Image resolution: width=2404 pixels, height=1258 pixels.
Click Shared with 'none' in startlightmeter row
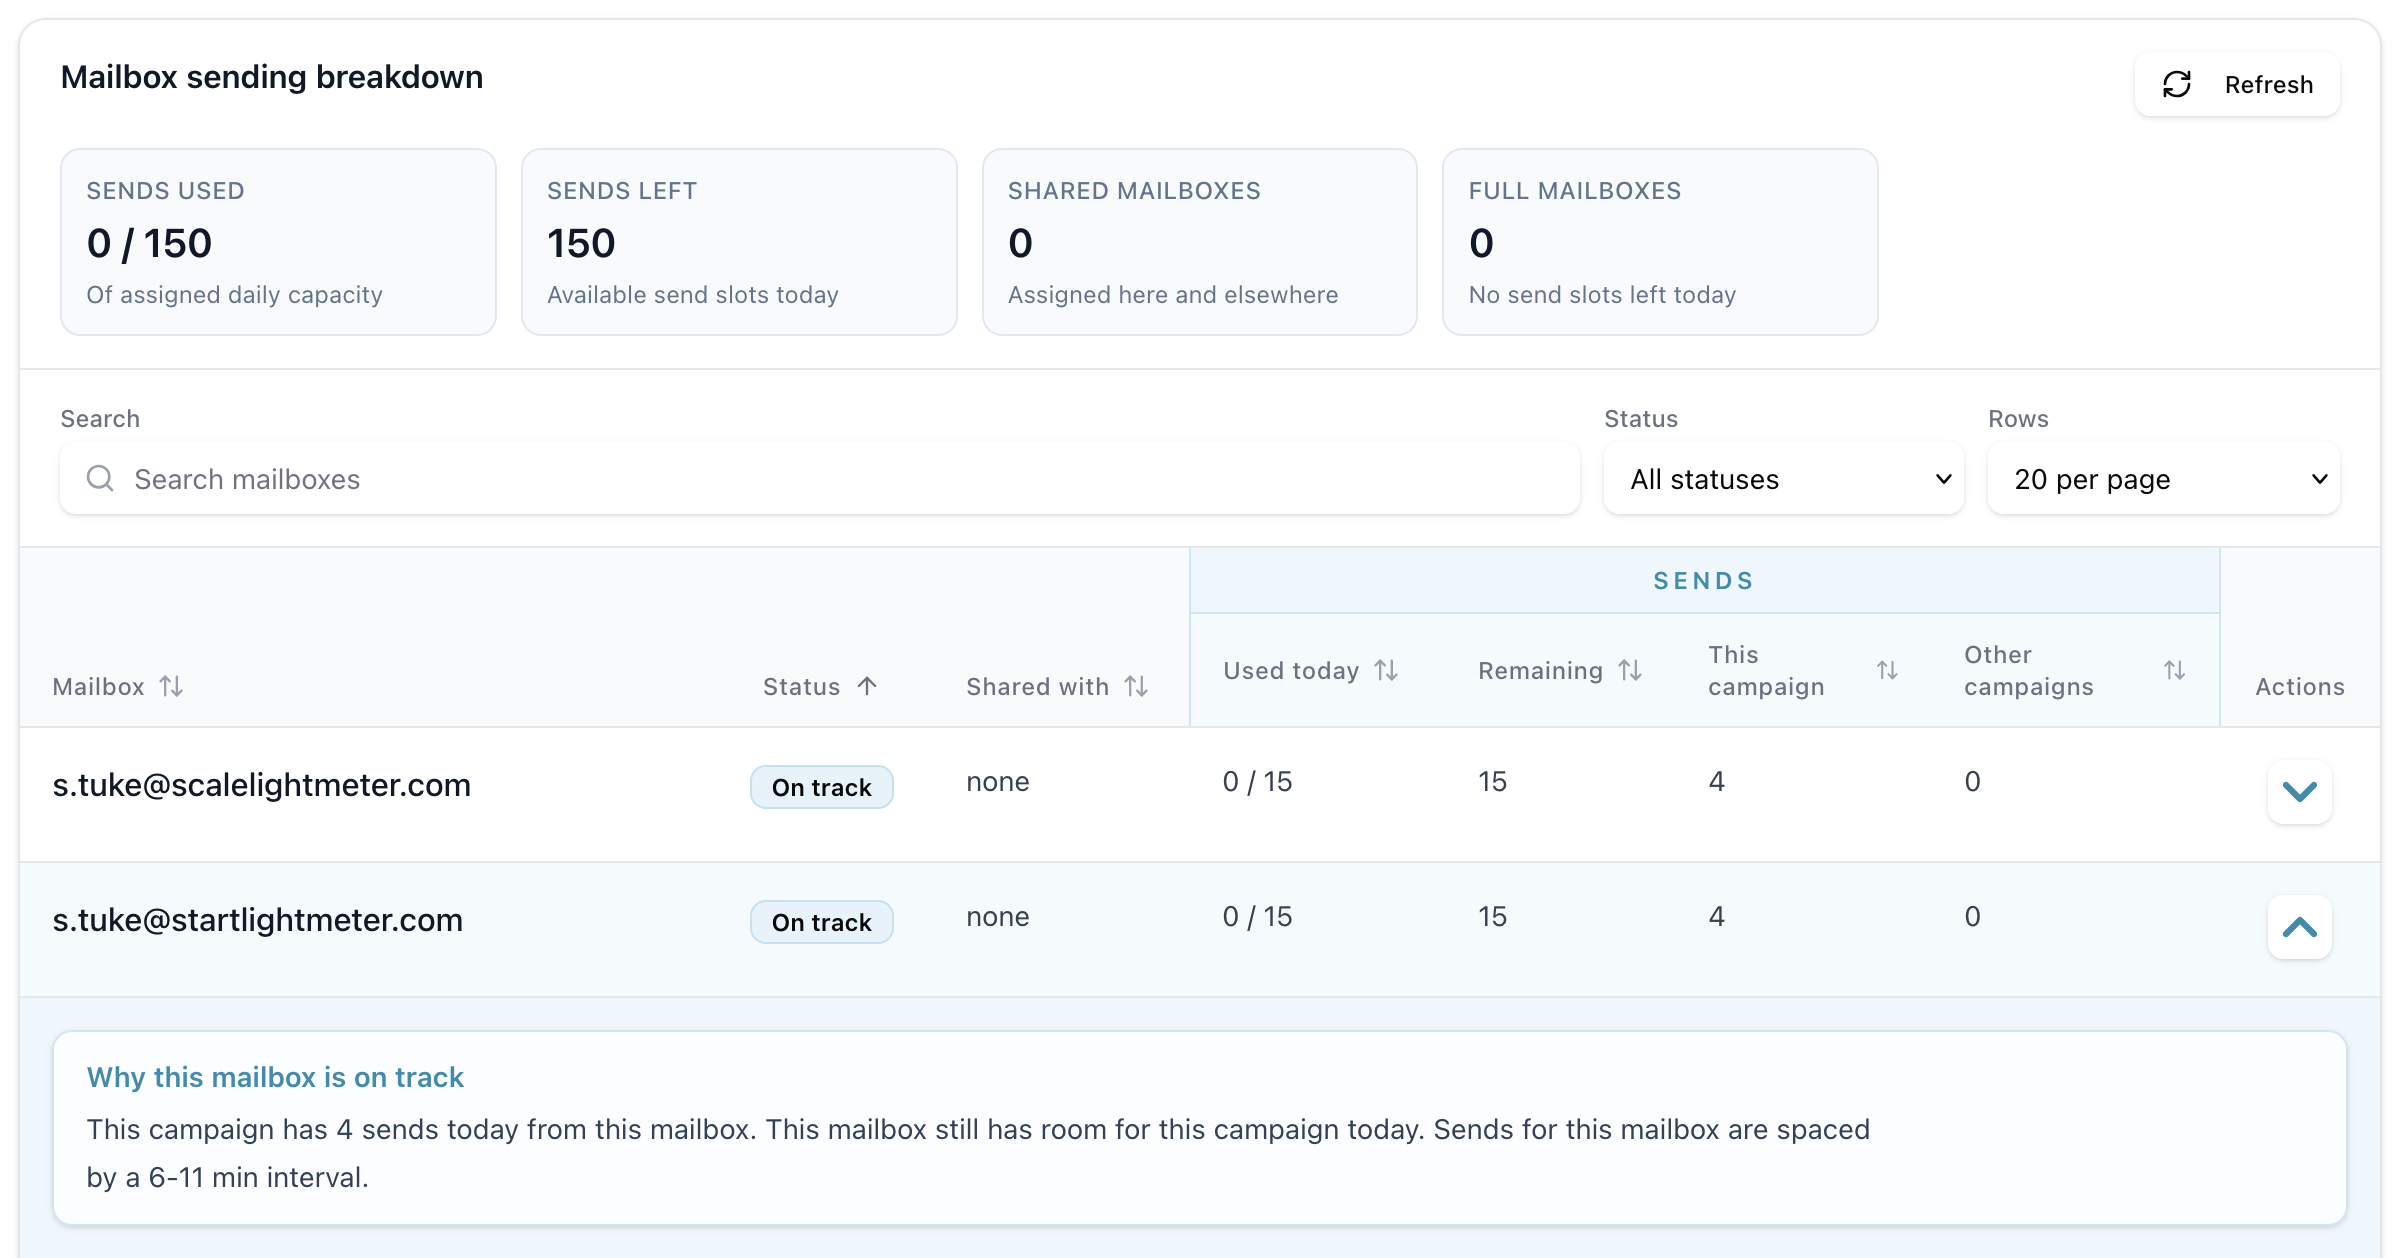tap(997, 917)
